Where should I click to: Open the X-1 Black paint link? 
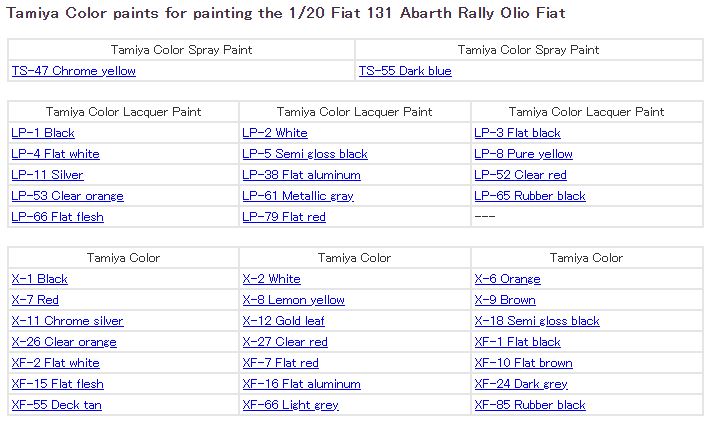point(39,279)
